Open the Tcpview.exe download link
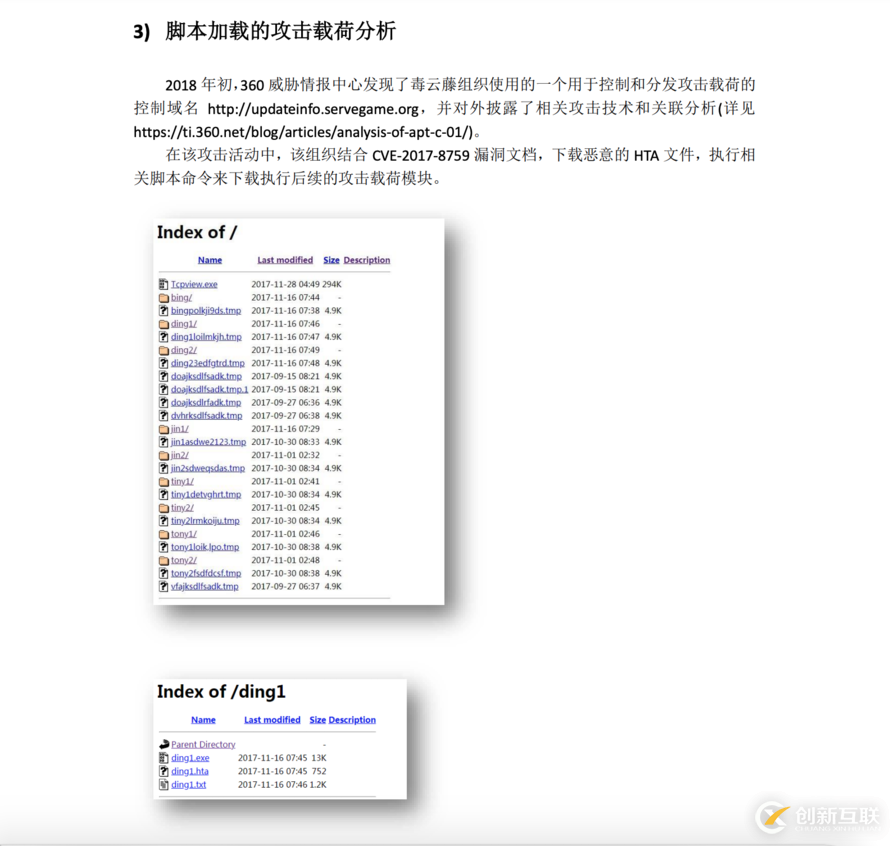 pyautogui.click(x=193, y=283)
